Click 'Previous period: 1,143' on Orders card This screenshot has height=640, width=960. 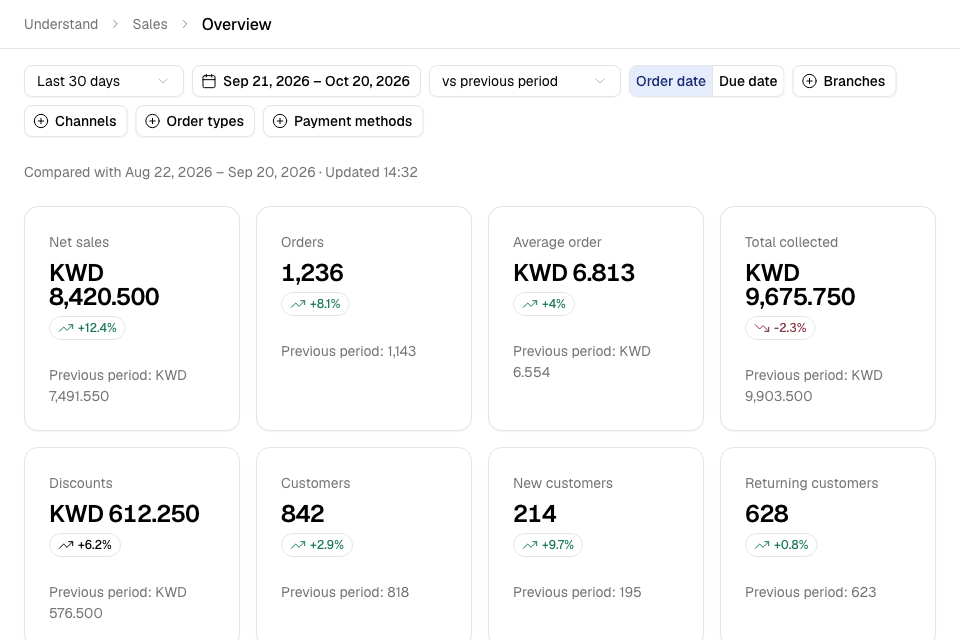[x=348, y=352]
